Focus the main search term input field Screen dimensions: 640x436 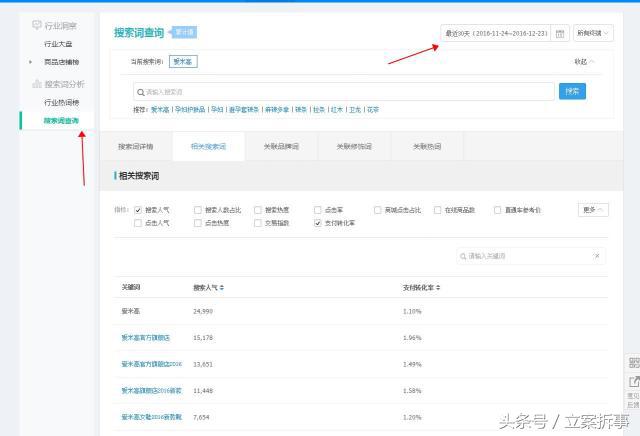(x=344, y=92)
